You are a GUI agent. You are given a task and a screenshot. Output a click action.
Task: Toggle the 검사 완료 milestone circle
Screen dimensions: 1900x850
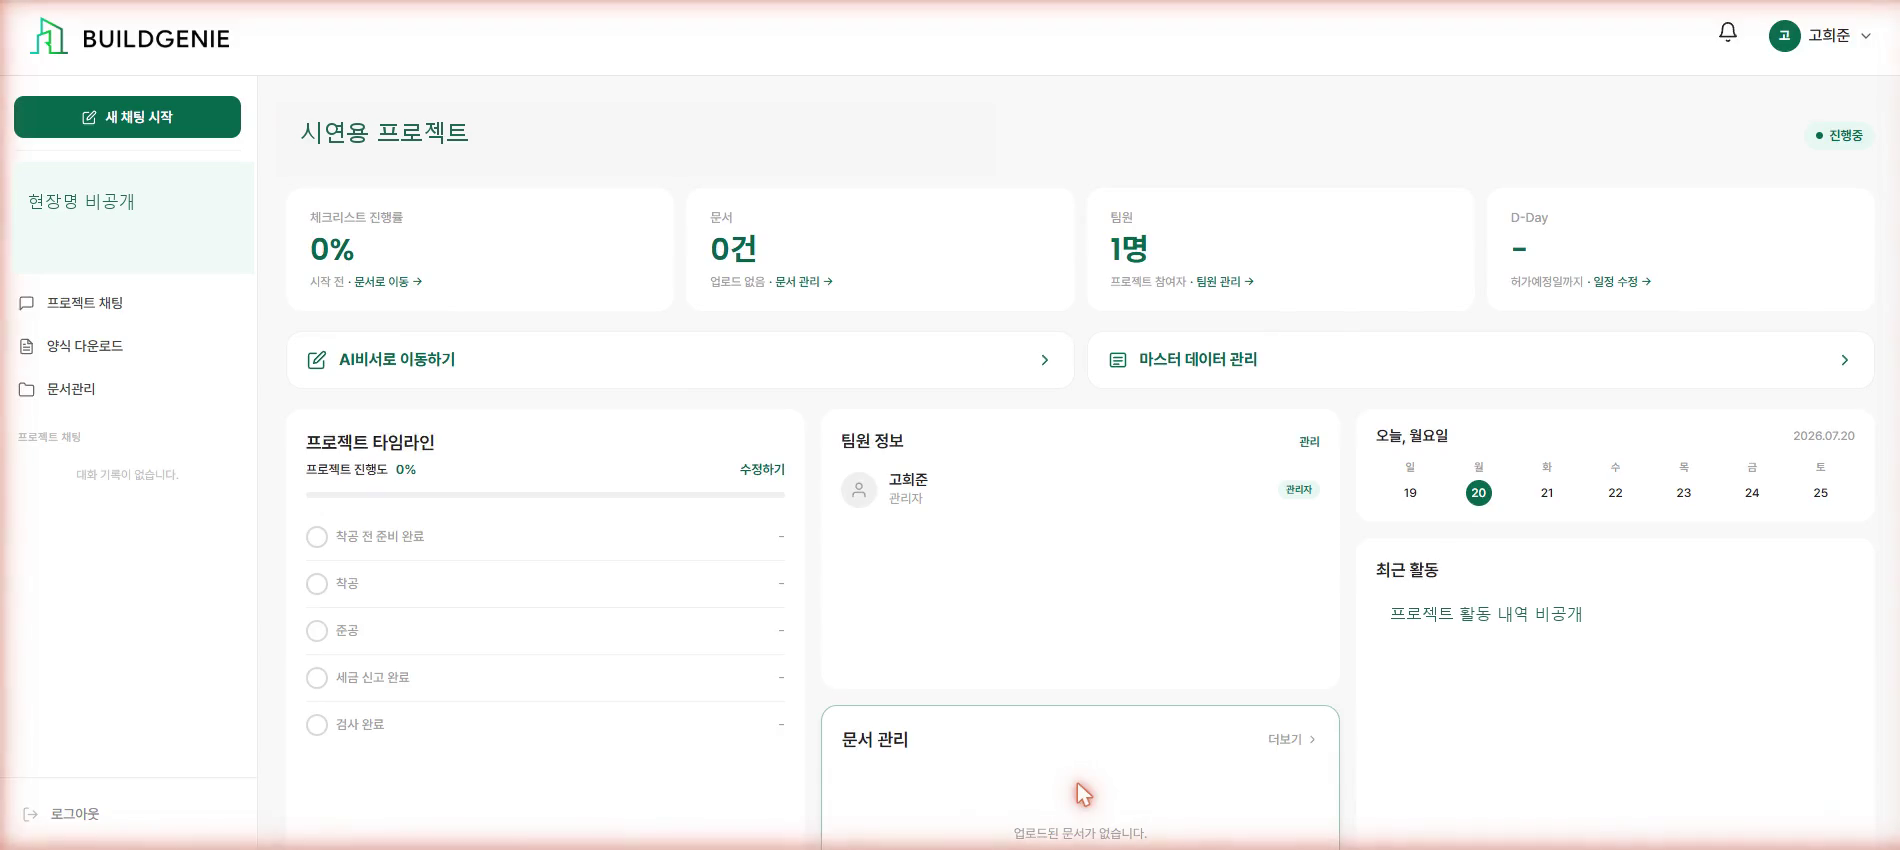tap(317, 725)
